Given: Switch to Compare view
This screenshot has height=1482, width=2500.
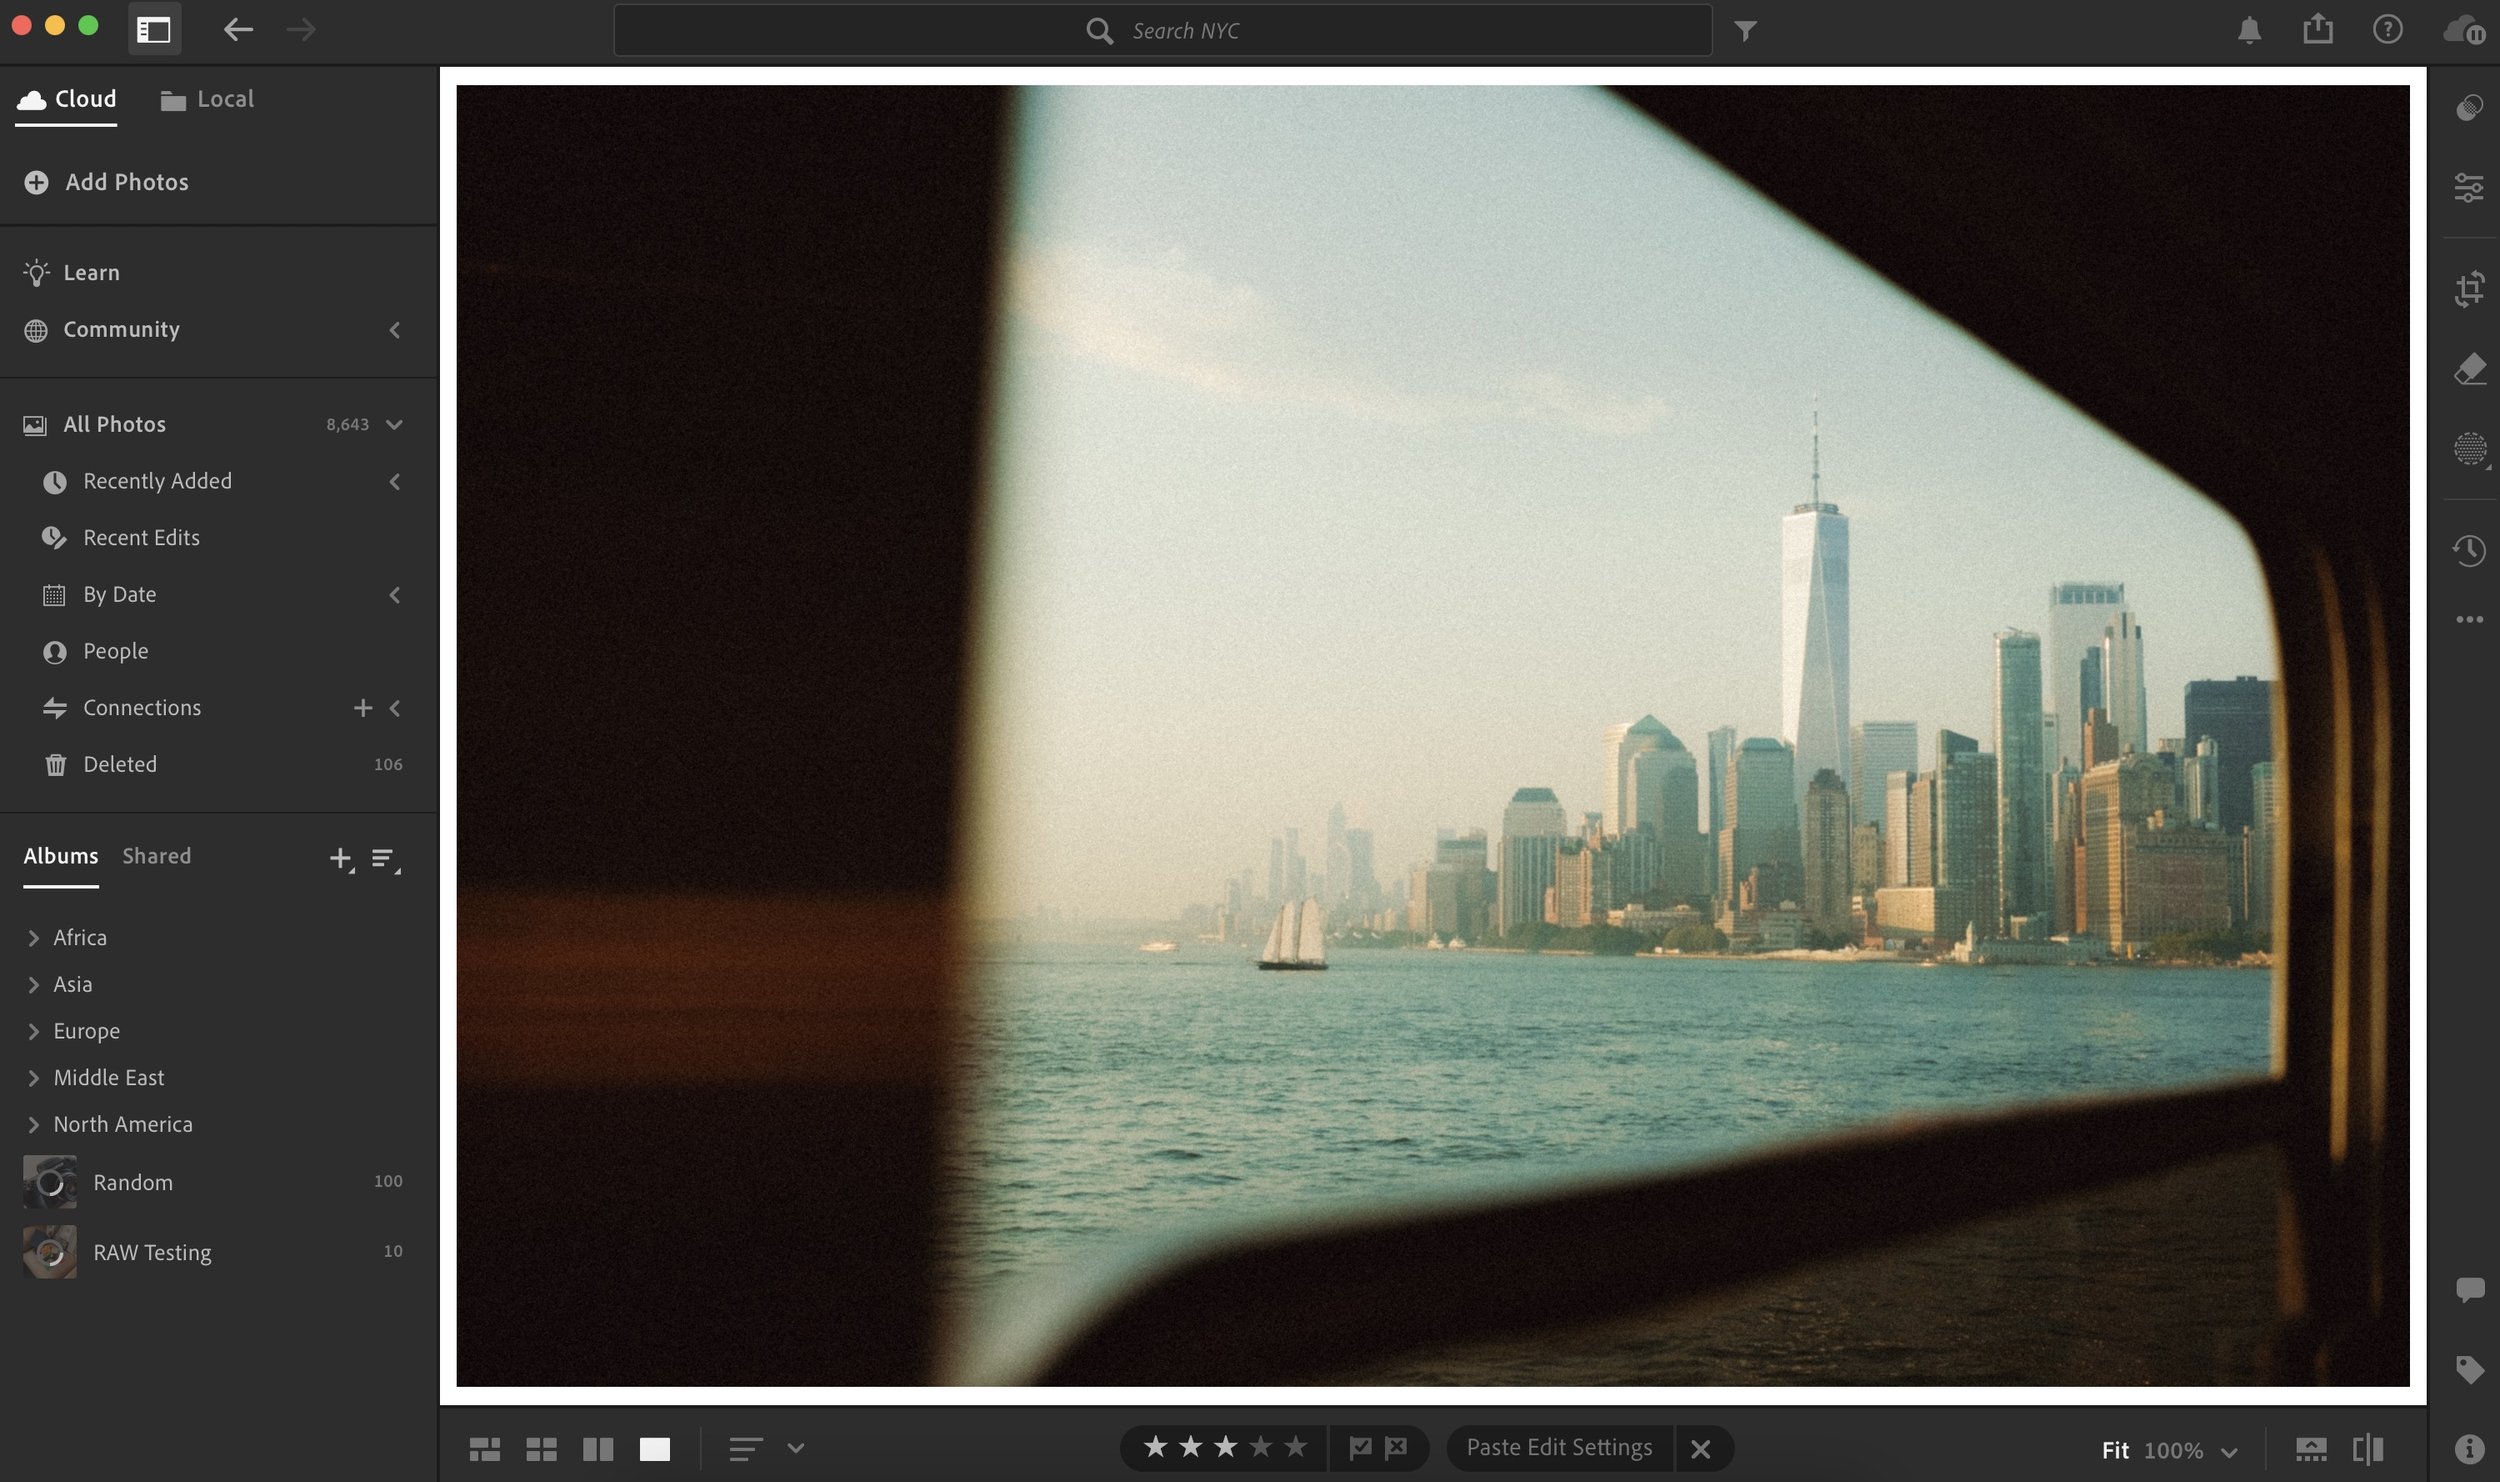Looking at the screenshot, I should (598, 1449).
